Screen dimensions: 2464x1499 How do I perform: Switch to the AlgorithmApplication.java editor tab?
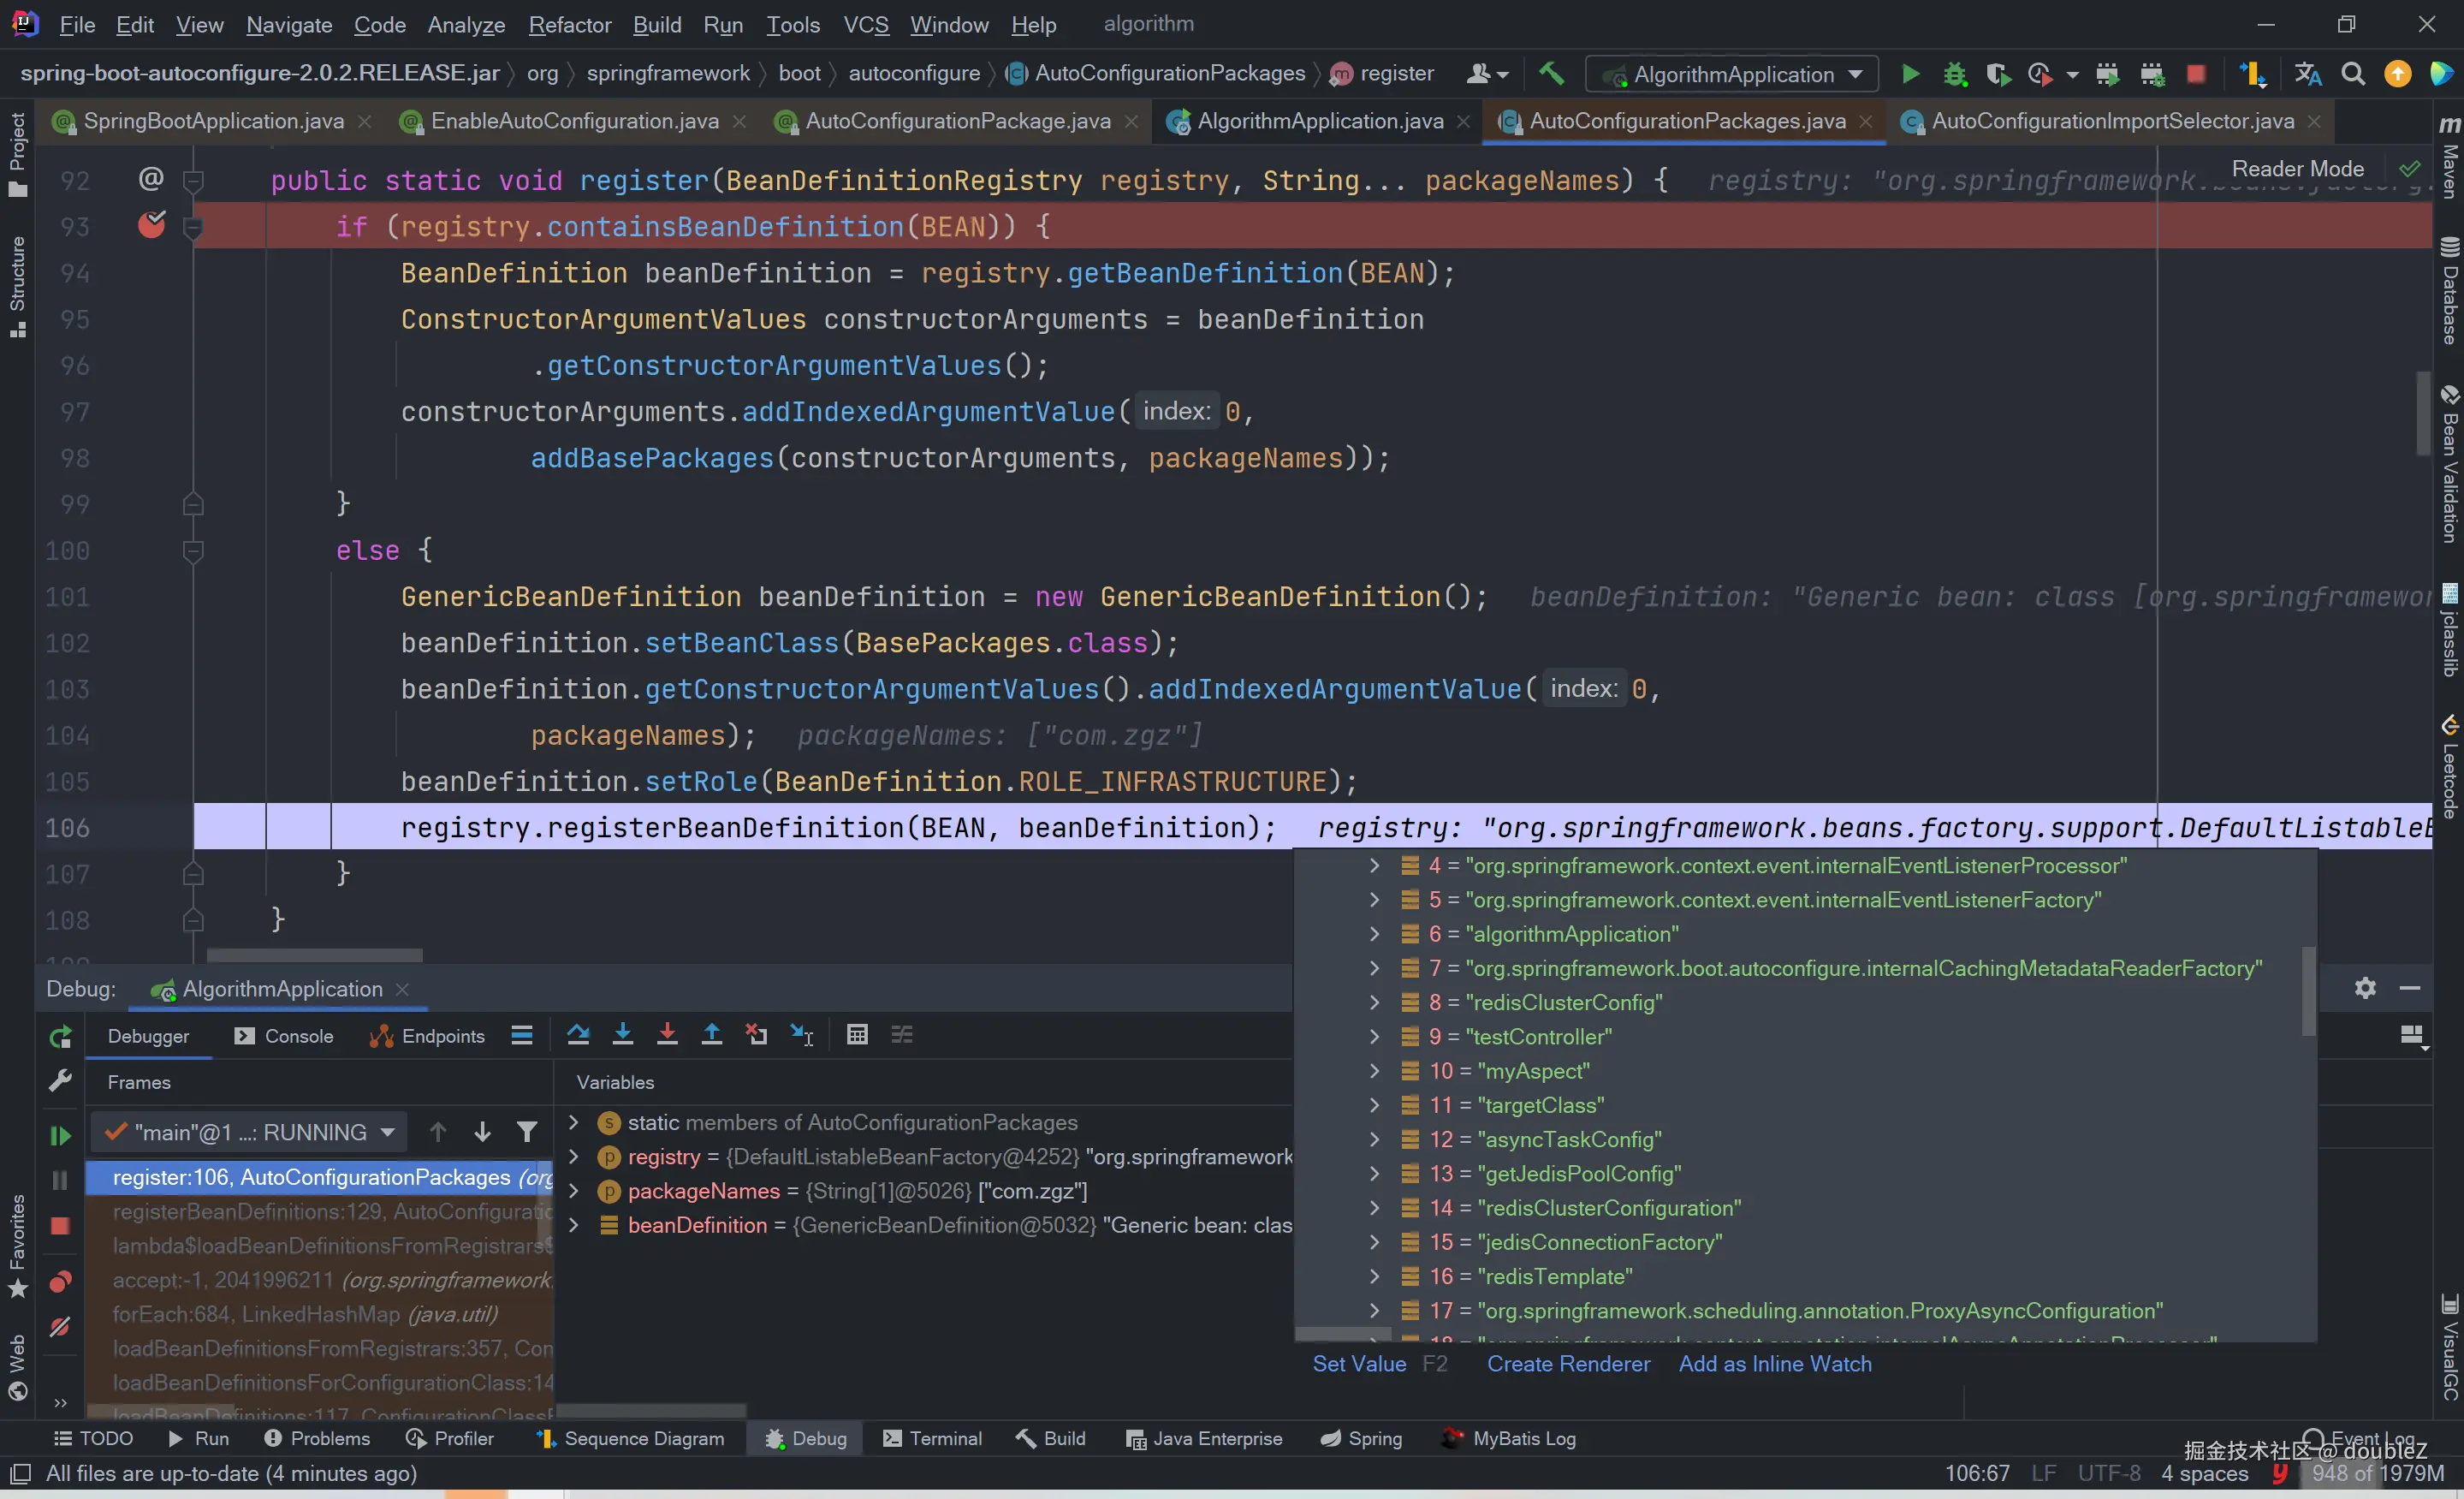coord(1319,121)
